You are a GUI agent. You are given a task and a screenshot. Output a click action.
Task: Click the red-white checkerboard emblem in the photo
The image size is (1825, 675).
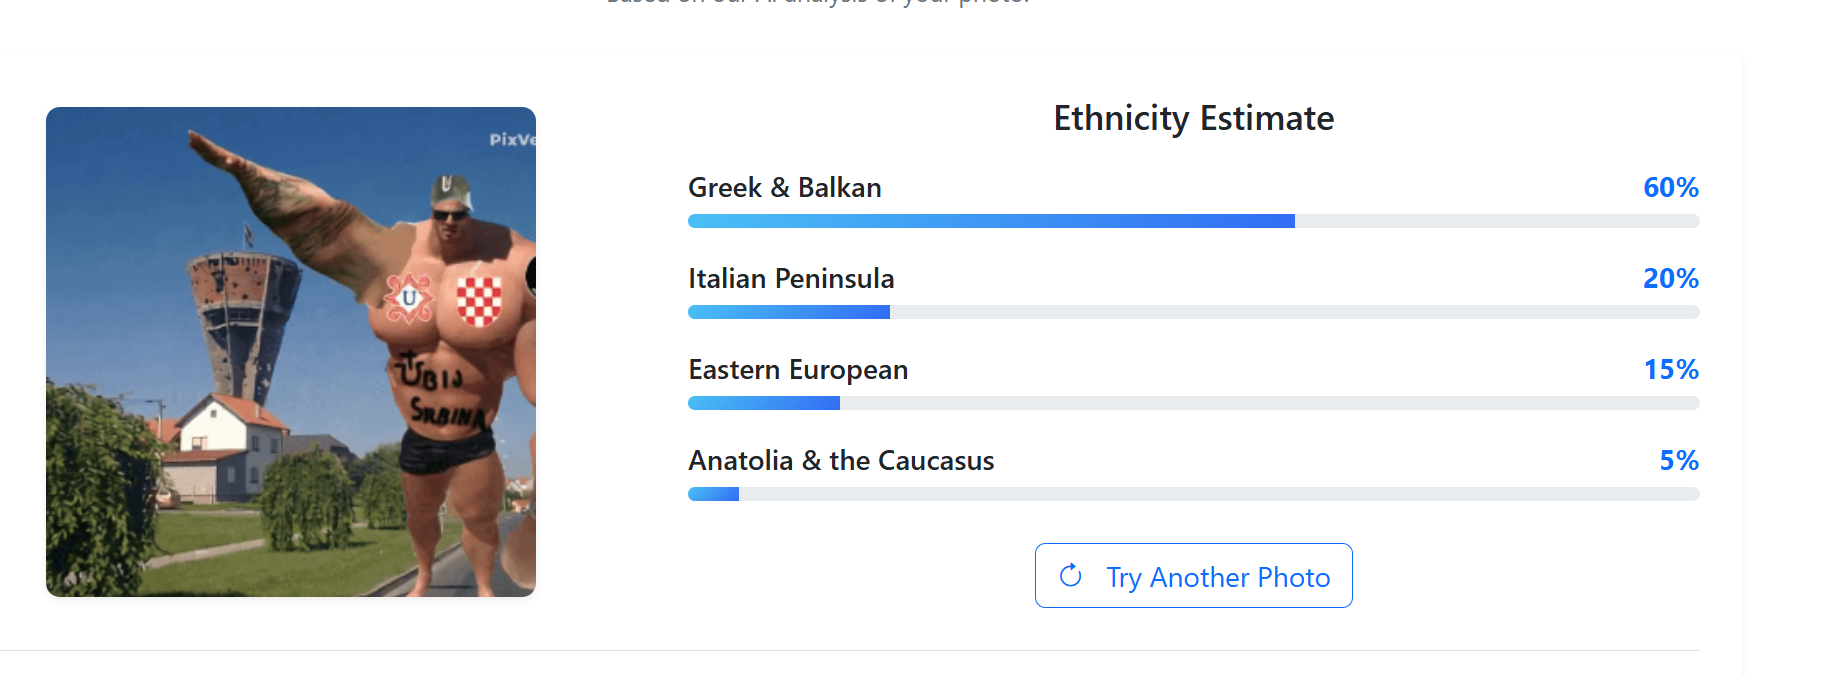(479, 299)
